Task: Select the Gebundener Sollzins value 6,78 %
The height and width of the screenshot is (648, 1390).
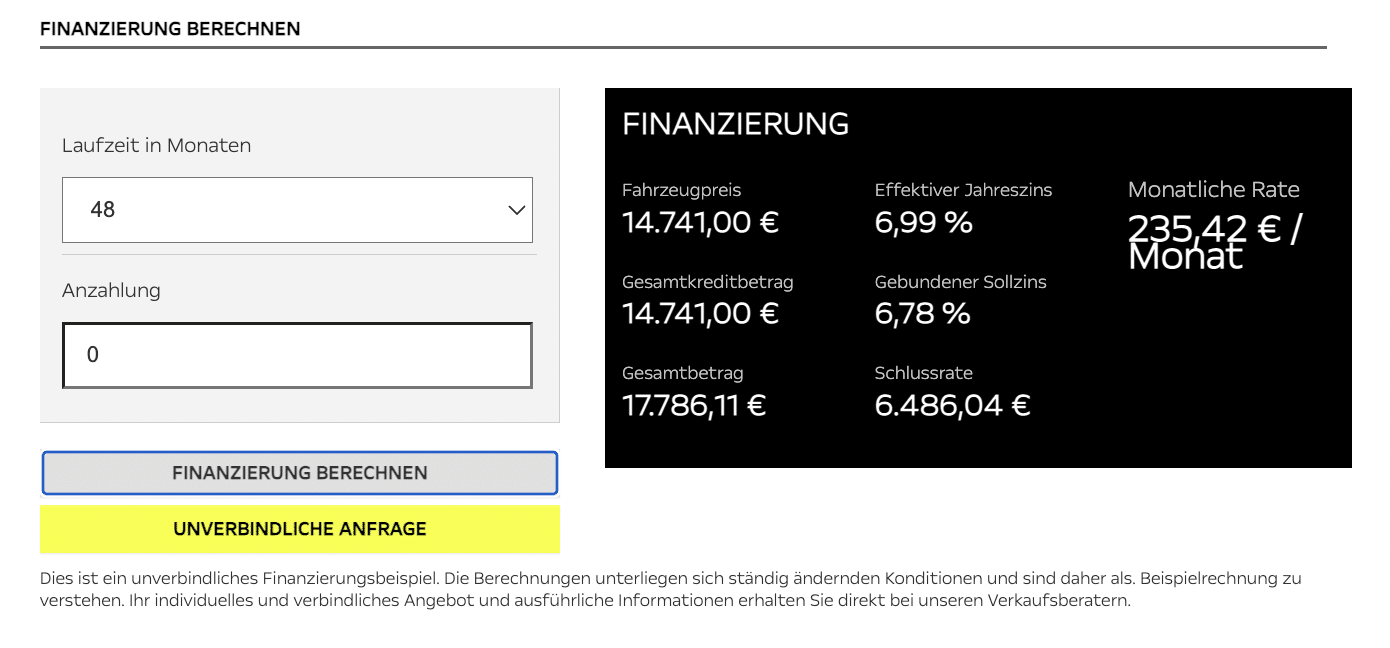Action: tap(922, 313)
